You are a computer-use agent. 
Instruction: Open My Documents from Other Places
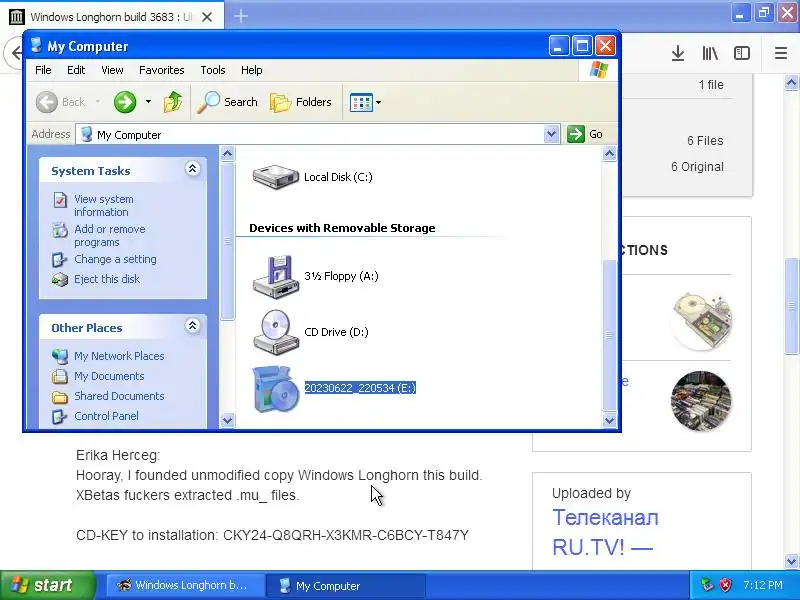coord(109,376)
